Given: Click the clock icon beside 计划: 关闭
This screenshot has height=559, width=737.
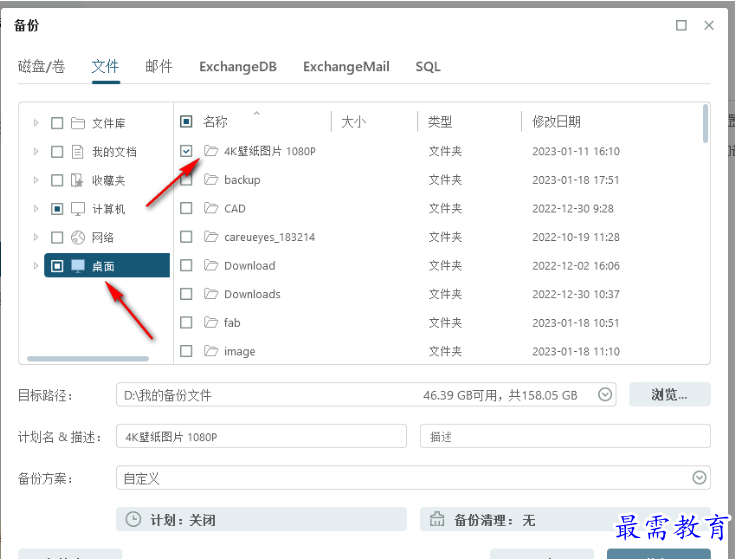Looking at the screenshot, I should click(x=133, y=520).
